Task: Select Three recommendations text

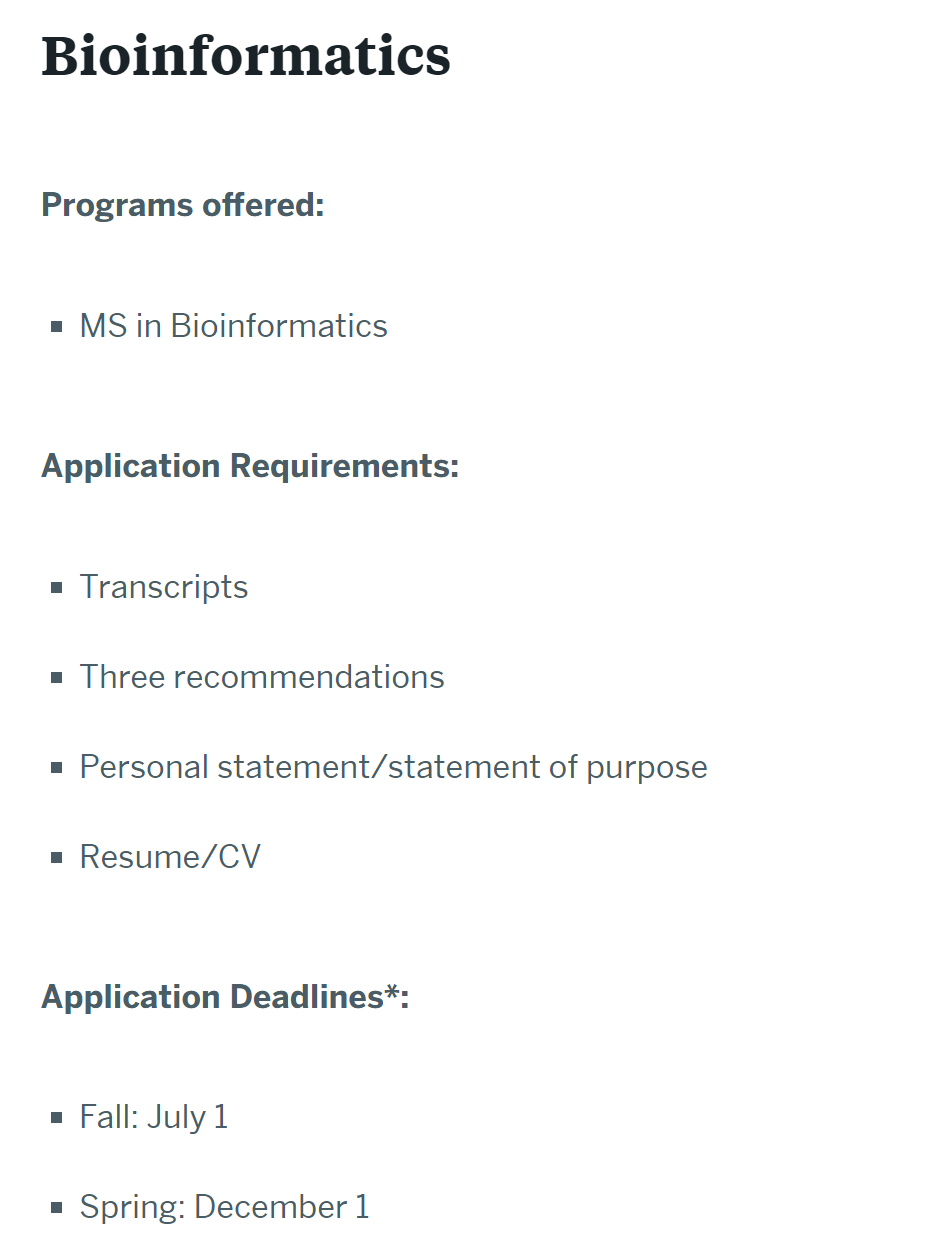Action: click(262, 677)
